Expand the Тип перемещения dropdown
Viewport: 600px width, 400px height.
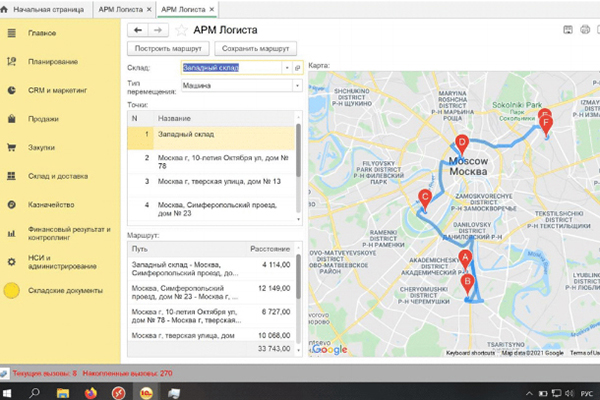(x=297, y=86)
